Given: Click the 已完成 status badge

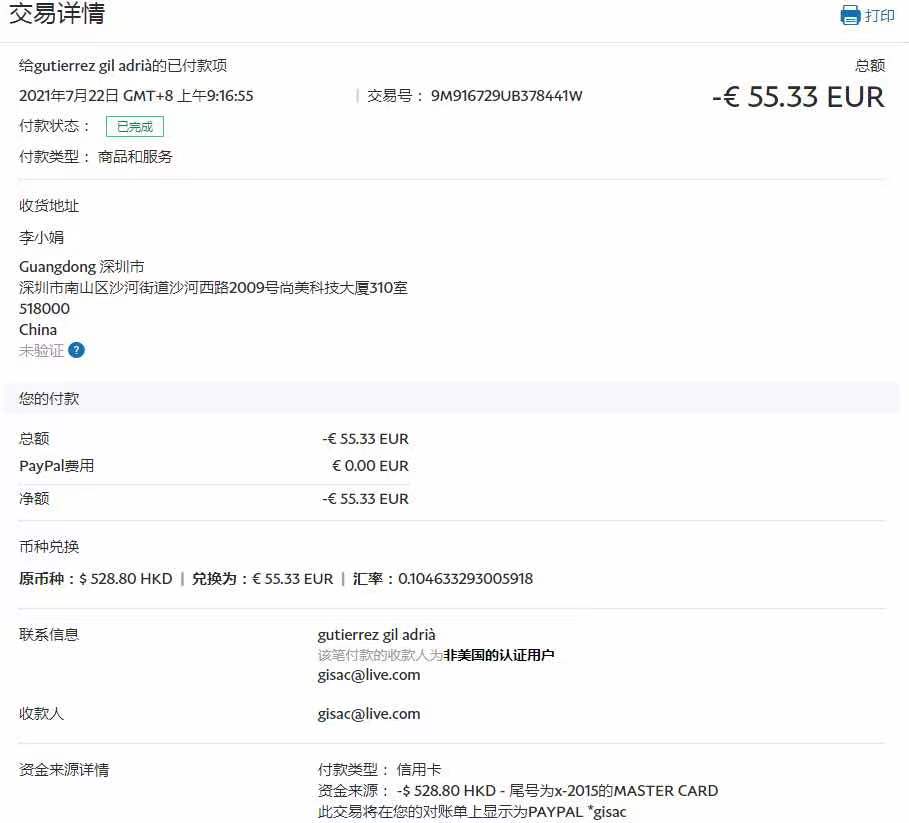Looking at the screenshot, I should 134,127.
